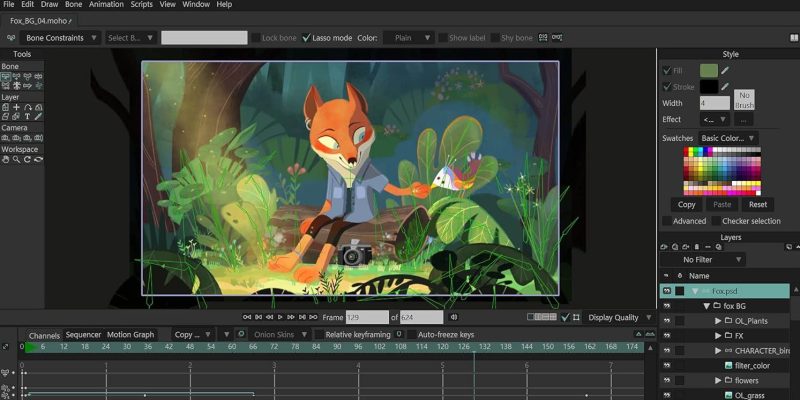Image resolution: width=800 pixels, height=400 pixels.
Task: Enable the Lock bone checkbox
Action: [256, 38]
